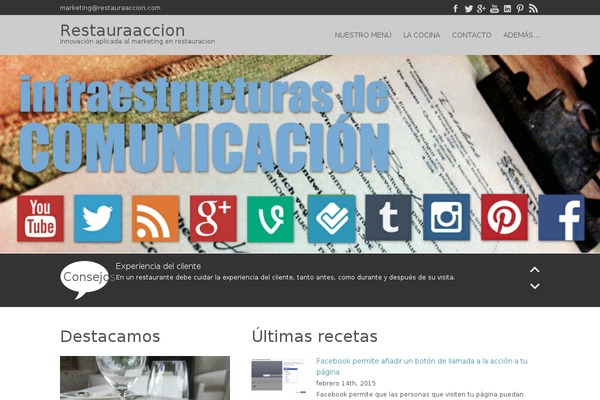Open the Twitter icon in the top bar
600x400 pixels.
tap(468, 8)
